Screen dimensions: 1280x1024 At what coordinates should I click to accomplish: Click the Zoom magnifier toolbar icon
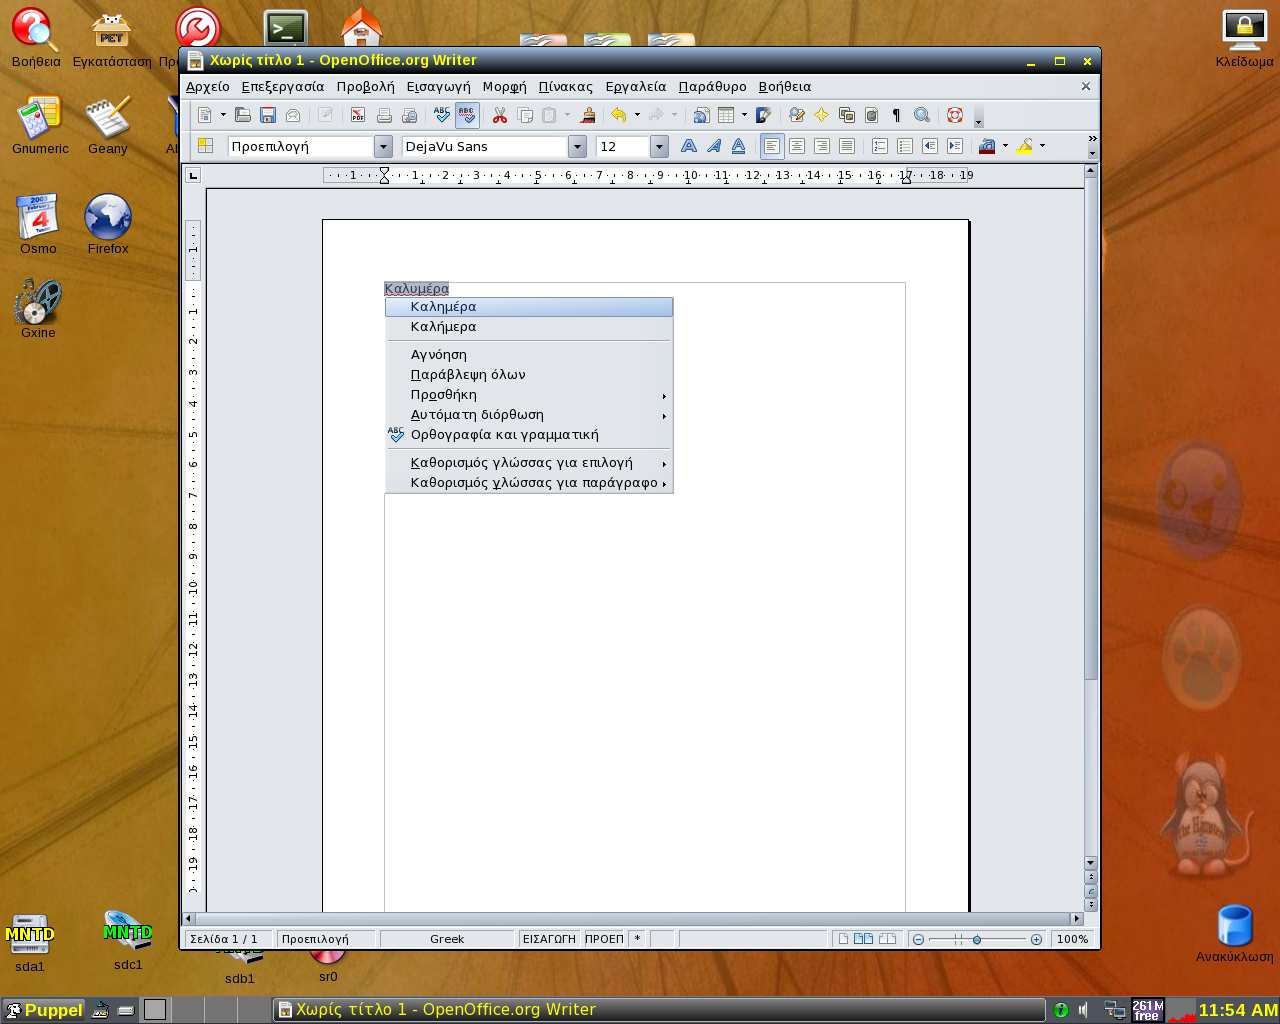point(922,115)
